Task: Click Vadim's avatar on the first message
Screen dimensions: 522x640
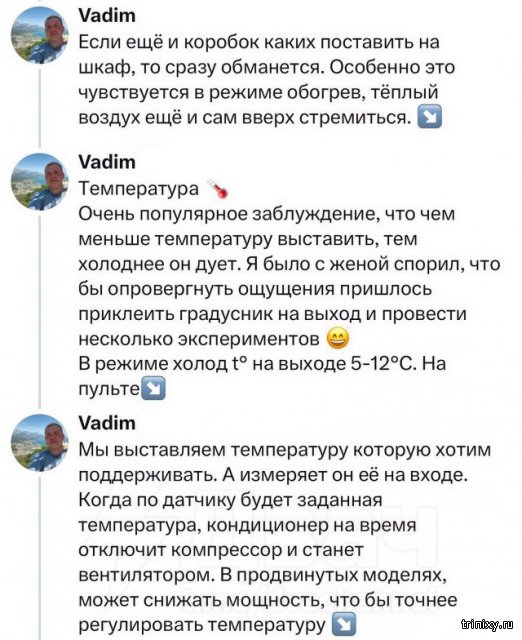Action: click(39, 35)
